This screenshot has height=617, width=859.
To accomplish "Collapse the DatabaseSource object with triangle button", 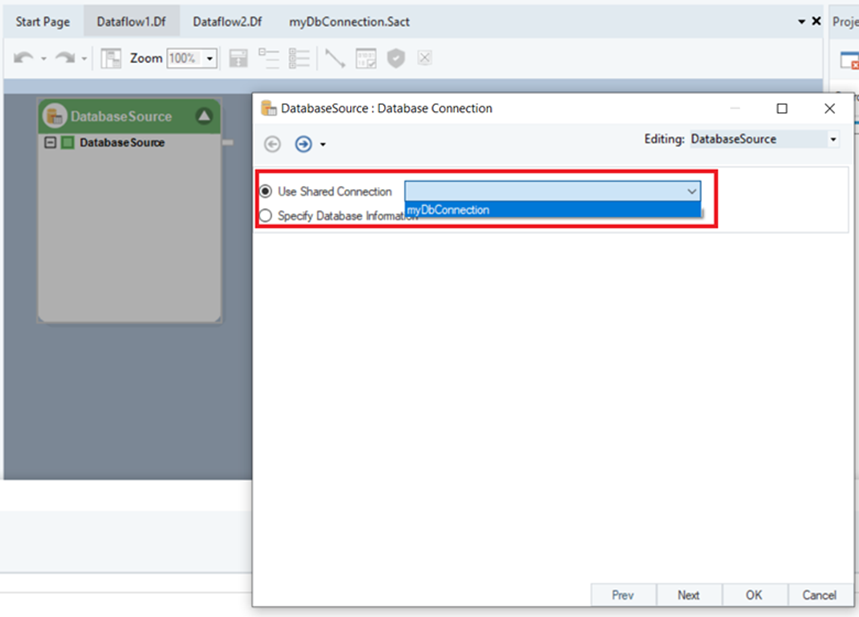I will (x=204, y=116).
